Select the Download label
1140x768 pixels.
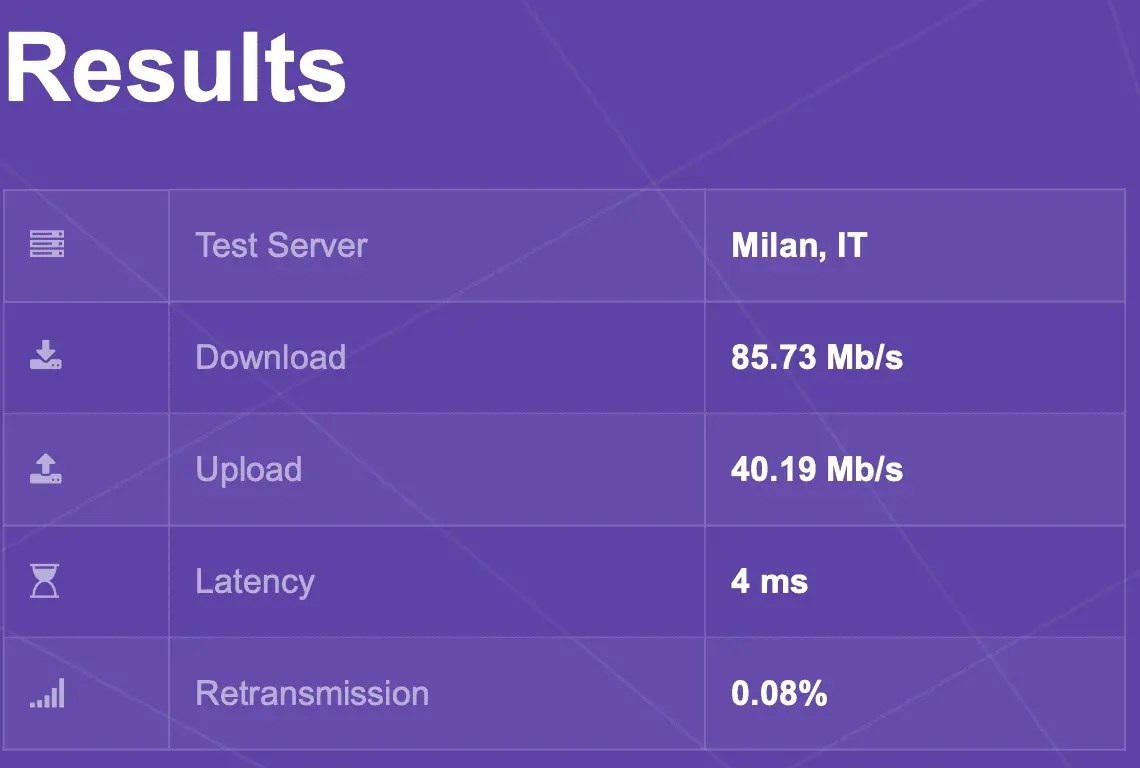click(271, 357)
